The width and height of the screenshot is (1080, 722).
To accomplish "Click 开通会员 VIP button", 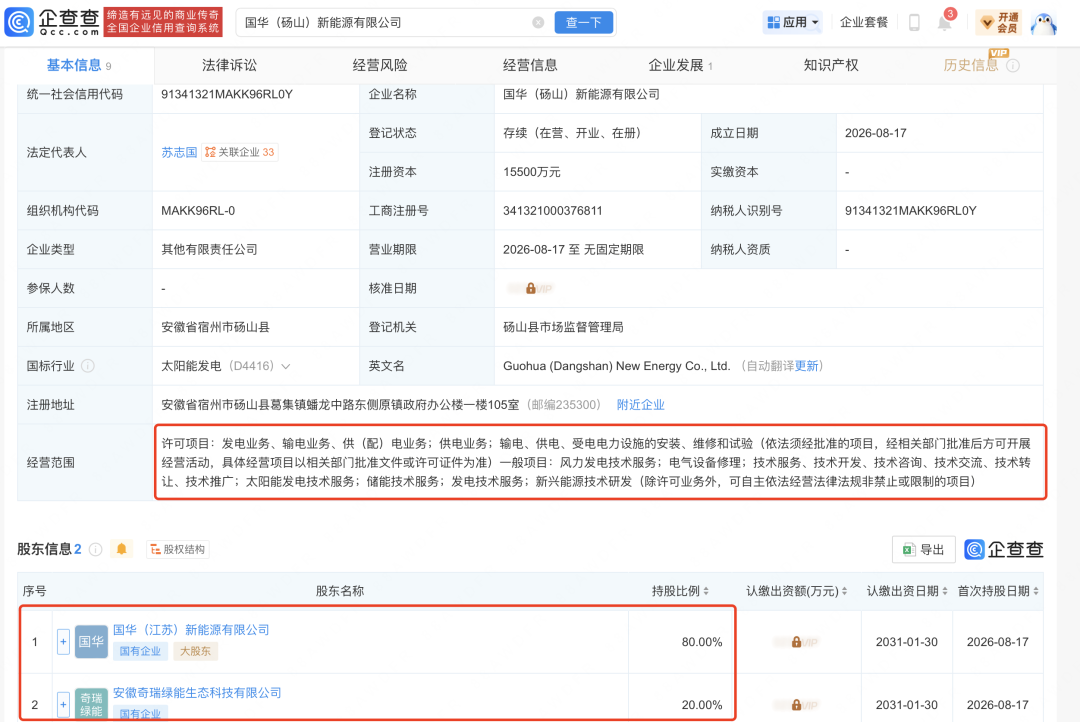I will point(999,23).
